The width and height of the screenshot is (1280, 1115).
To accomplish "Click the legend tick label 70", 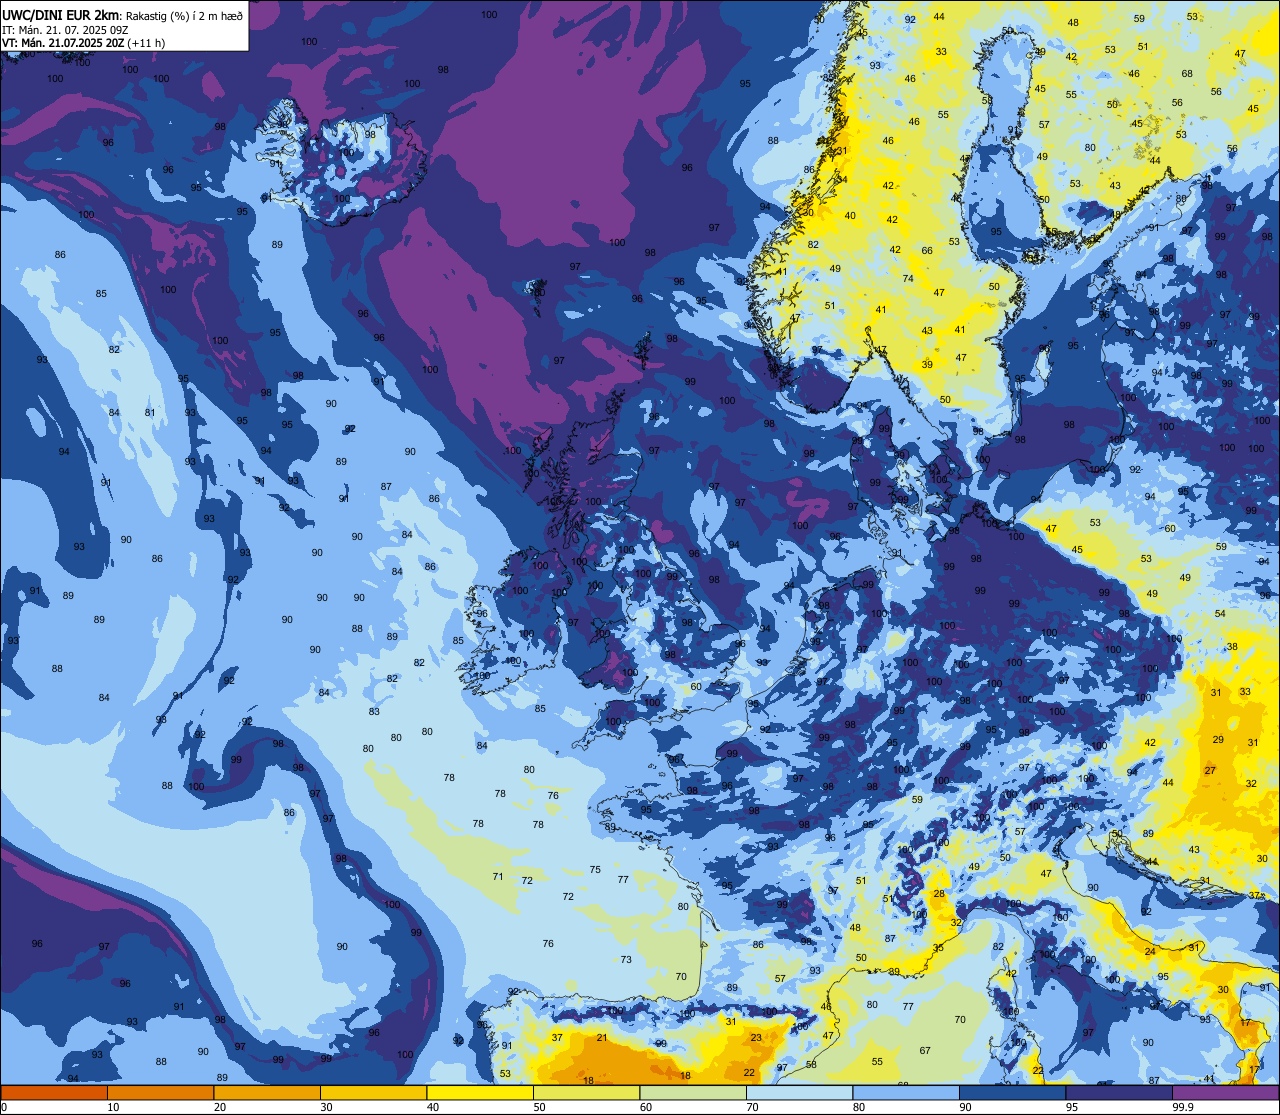I will (752, 1107).
